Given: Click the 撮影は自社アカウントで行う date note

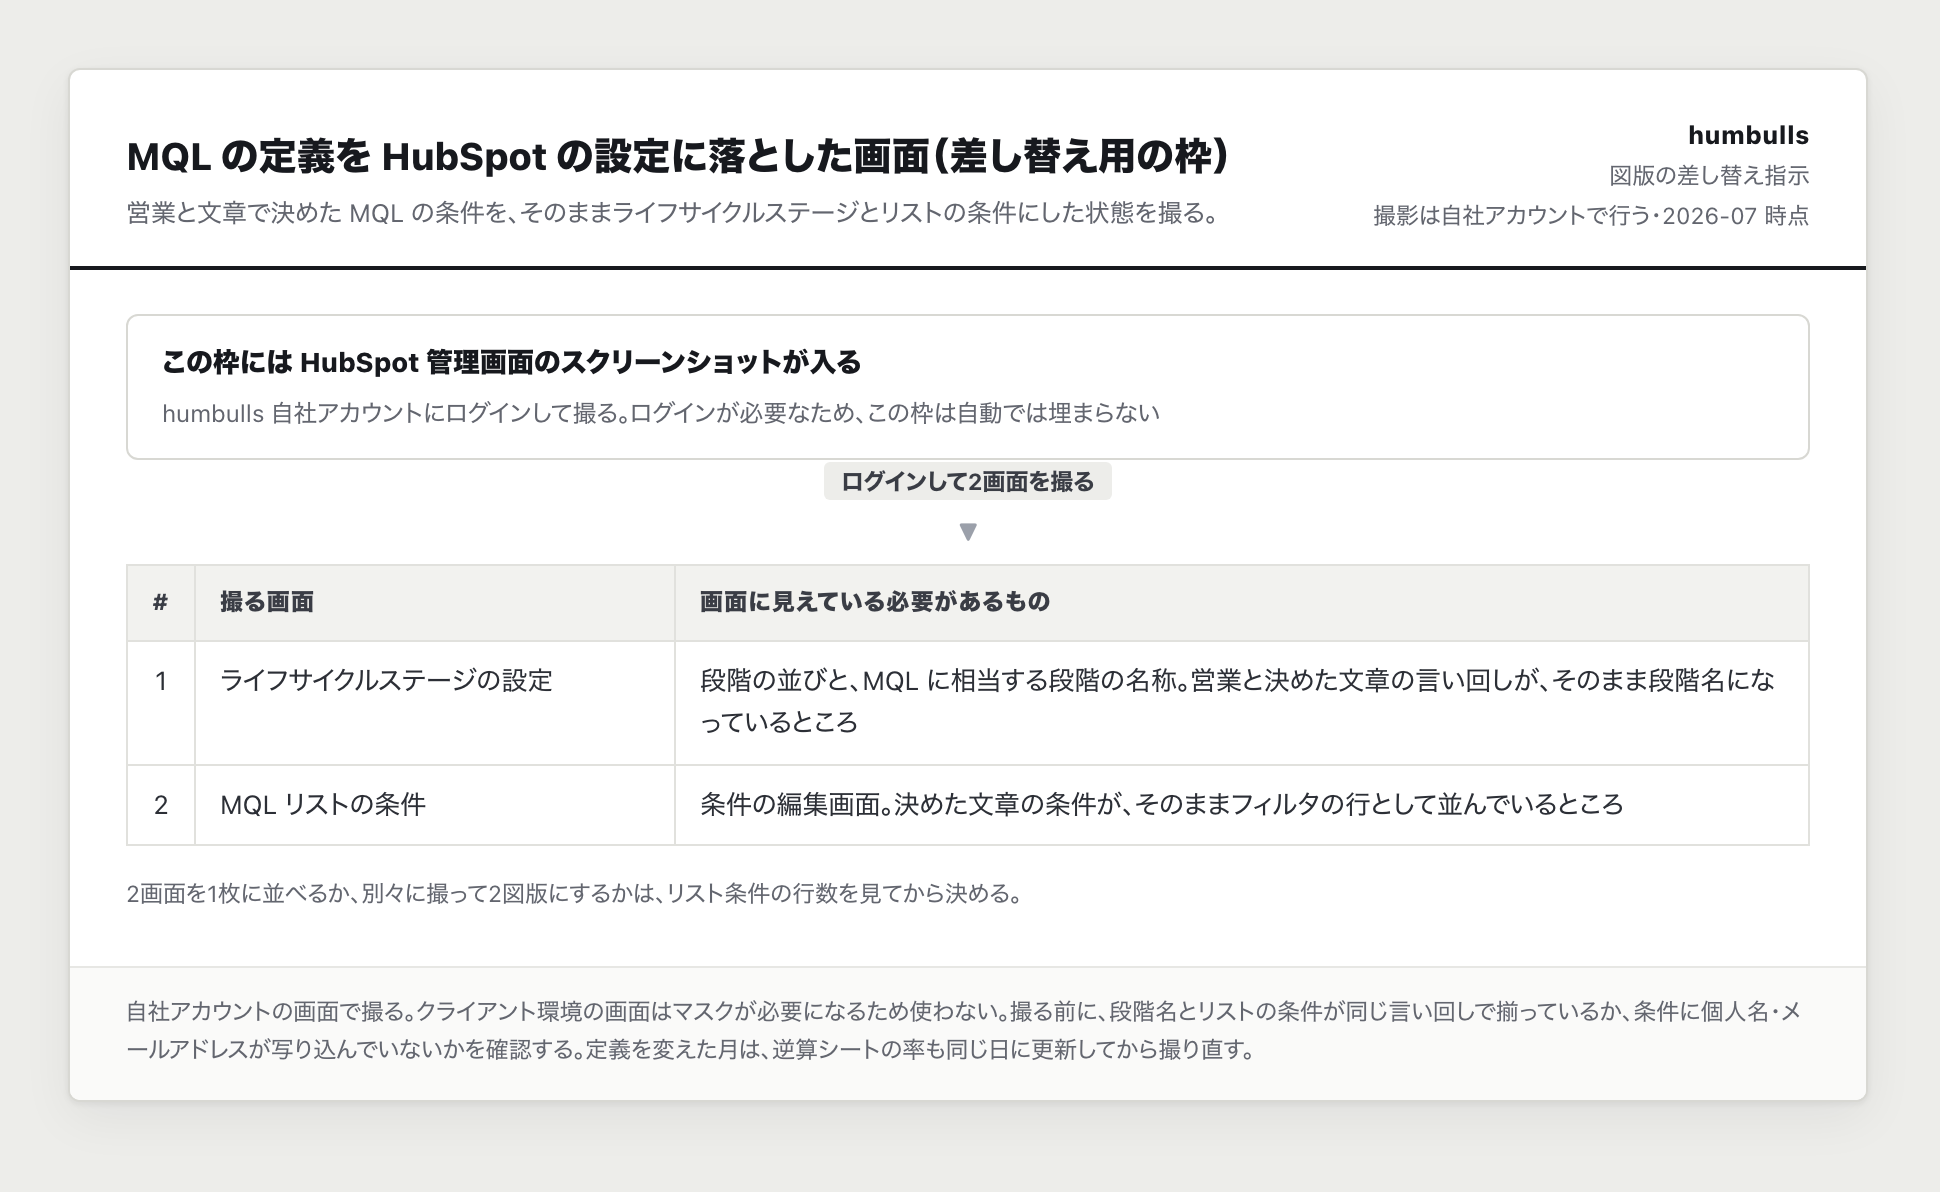Looking at the screenshot, I should pyautogui.click(x=1591, y=216).
